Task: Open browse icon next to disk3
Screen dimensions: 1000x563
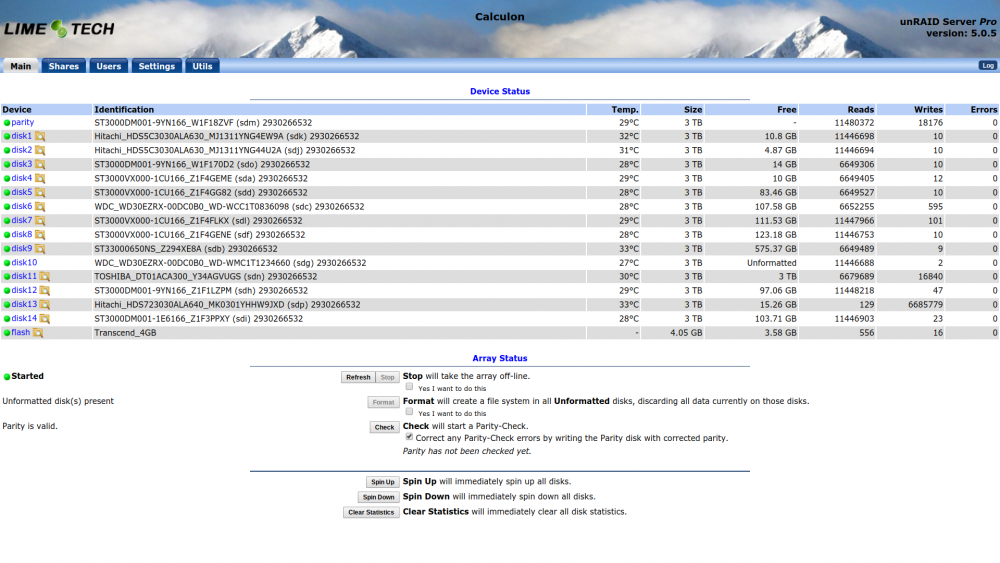Action: click(40, 165)
